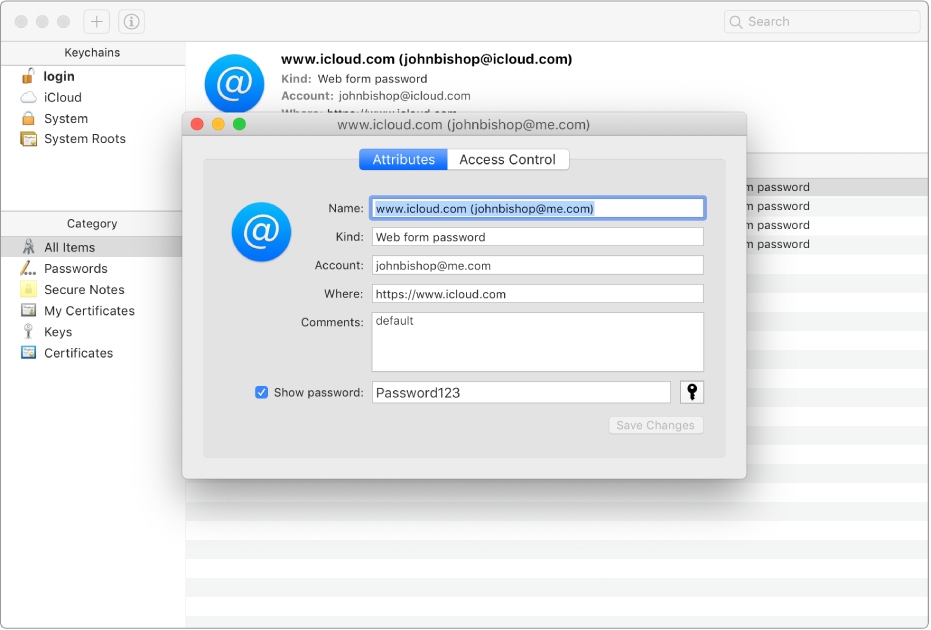Open the Secure Notes category
This screenshot has width=931, height=630.
(x=81, y=289)
